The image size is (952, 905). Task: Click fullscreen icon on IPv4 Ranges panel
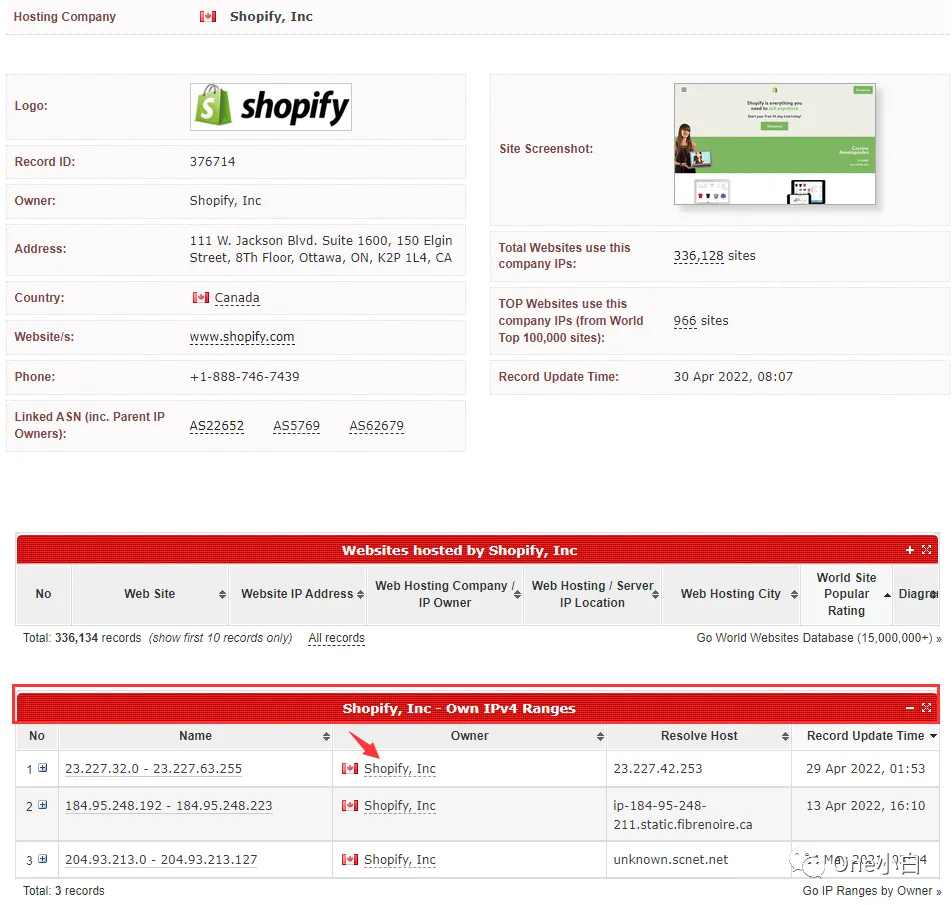926,708
